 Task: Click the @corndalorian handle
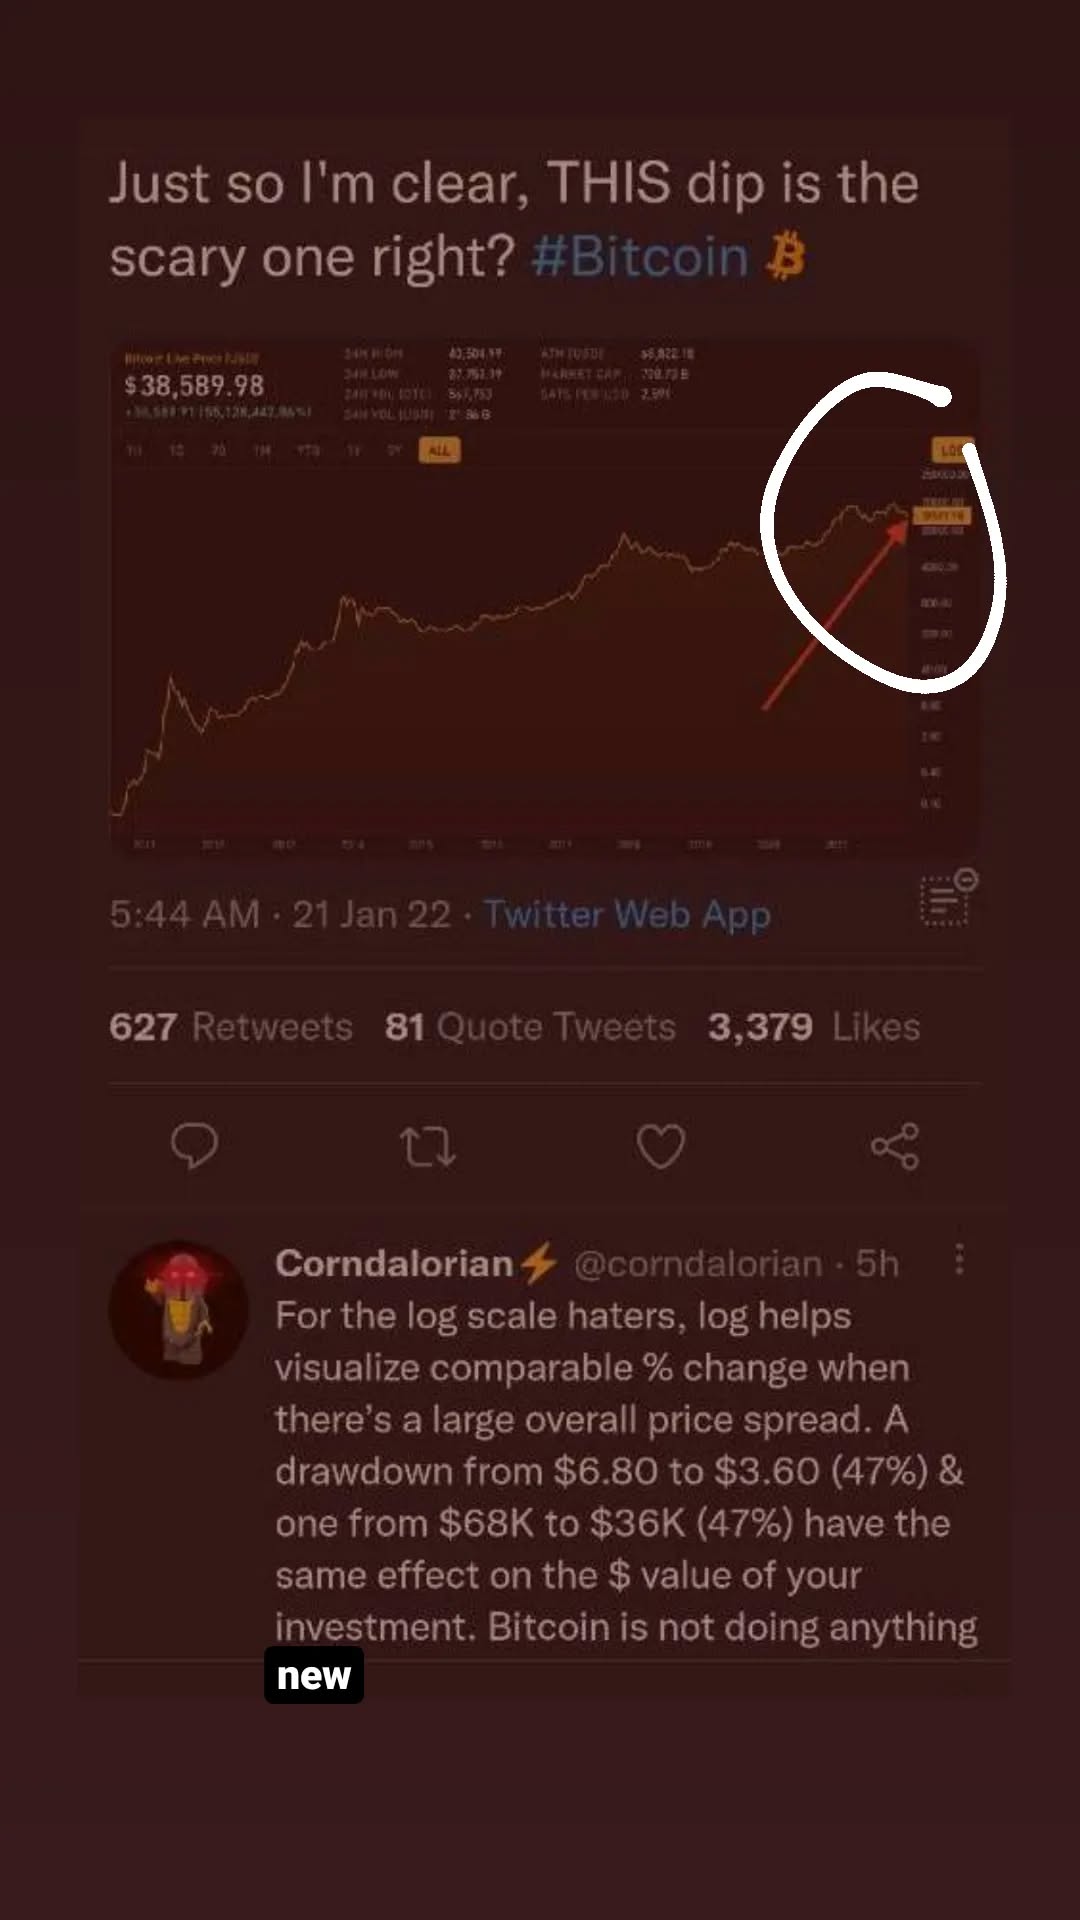coord(698,1264)
